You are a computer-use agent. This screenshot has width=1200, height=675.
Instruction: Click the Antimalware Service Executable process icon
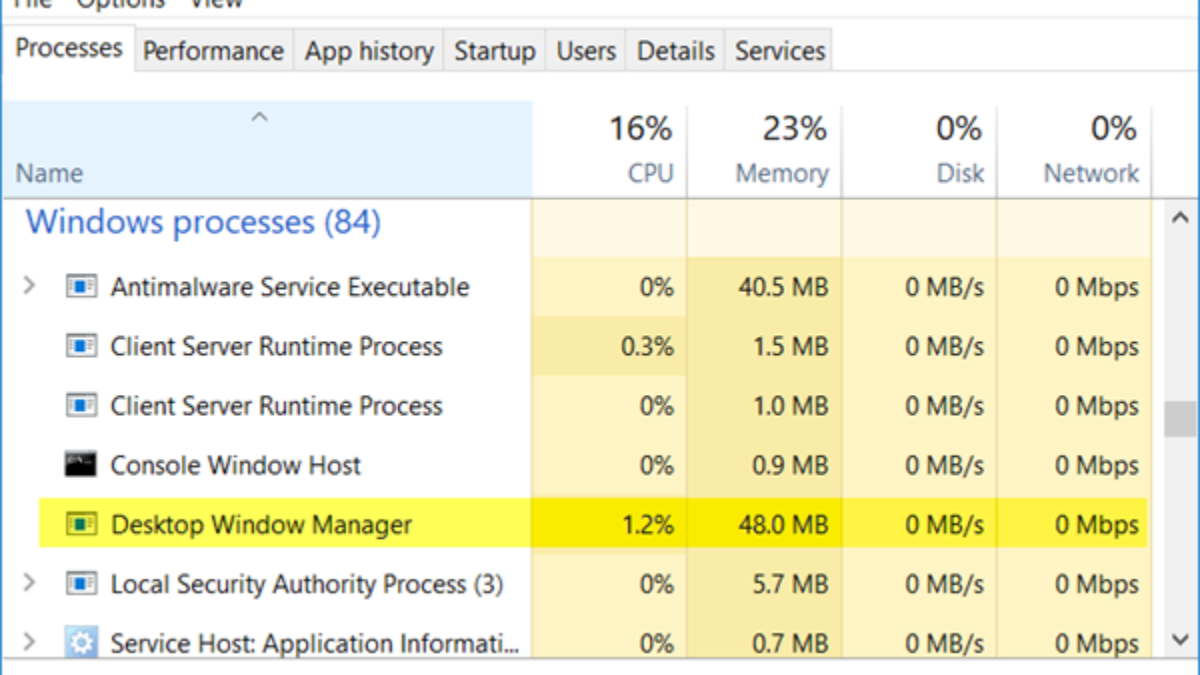coord(81,287)
